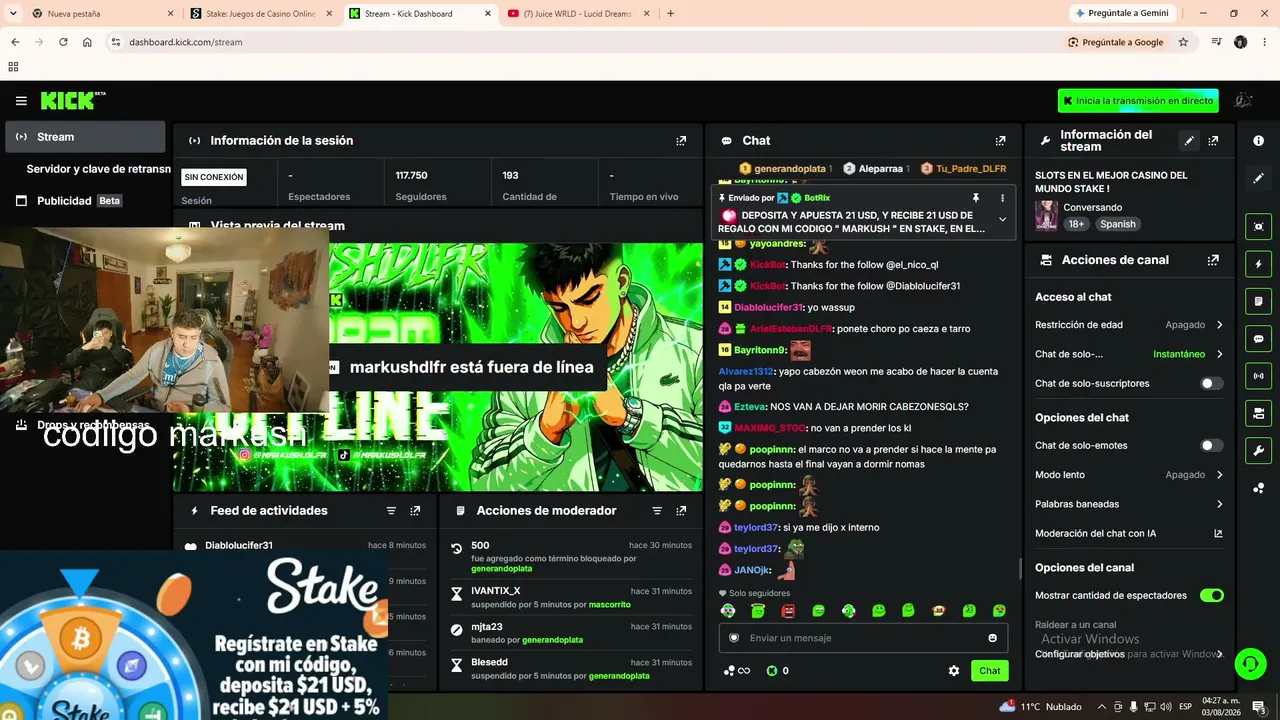Disable Mostrar cantidad de espectadores

tap(1211, 596)
